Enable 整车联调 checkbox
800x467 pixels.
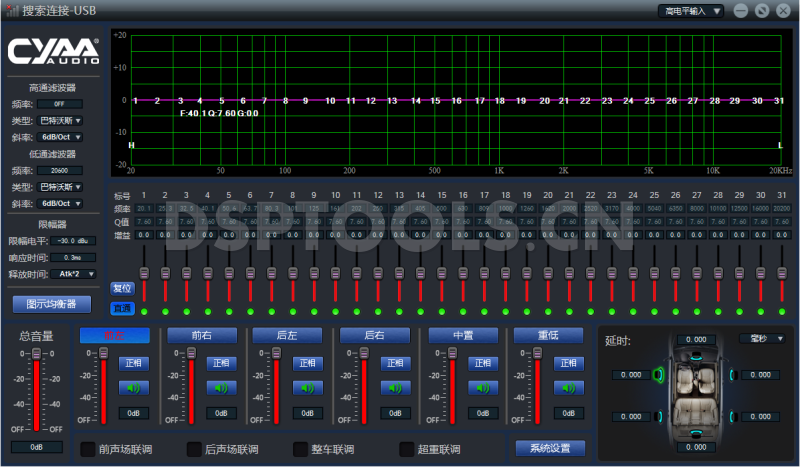point(301,449)
